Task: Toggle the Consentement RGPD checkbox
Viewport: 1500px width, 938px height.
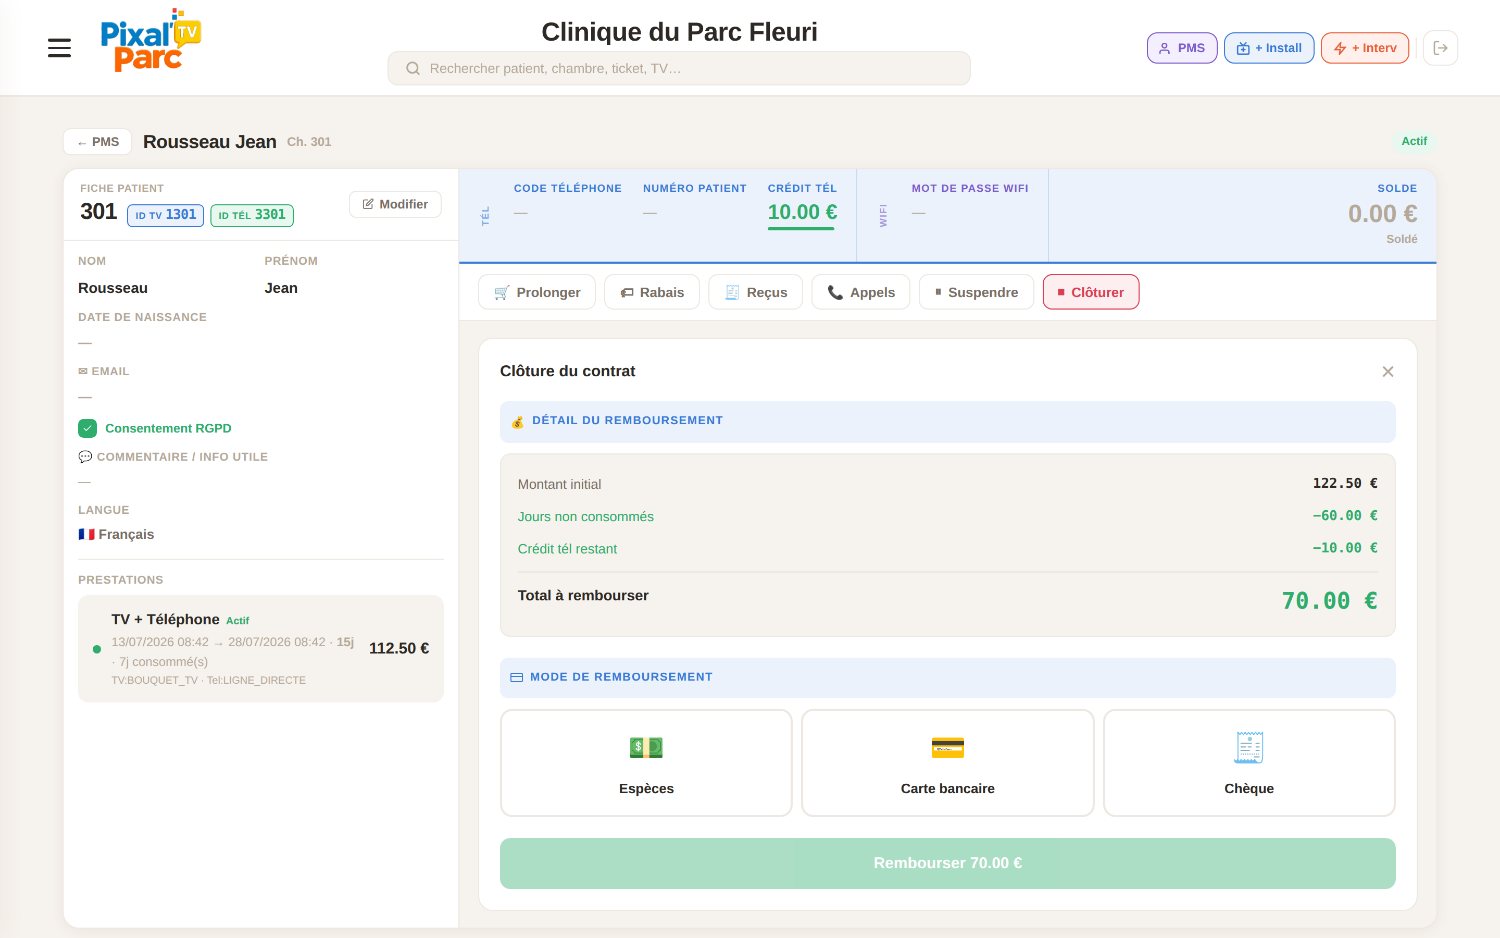Action: (x=87, y=428)
